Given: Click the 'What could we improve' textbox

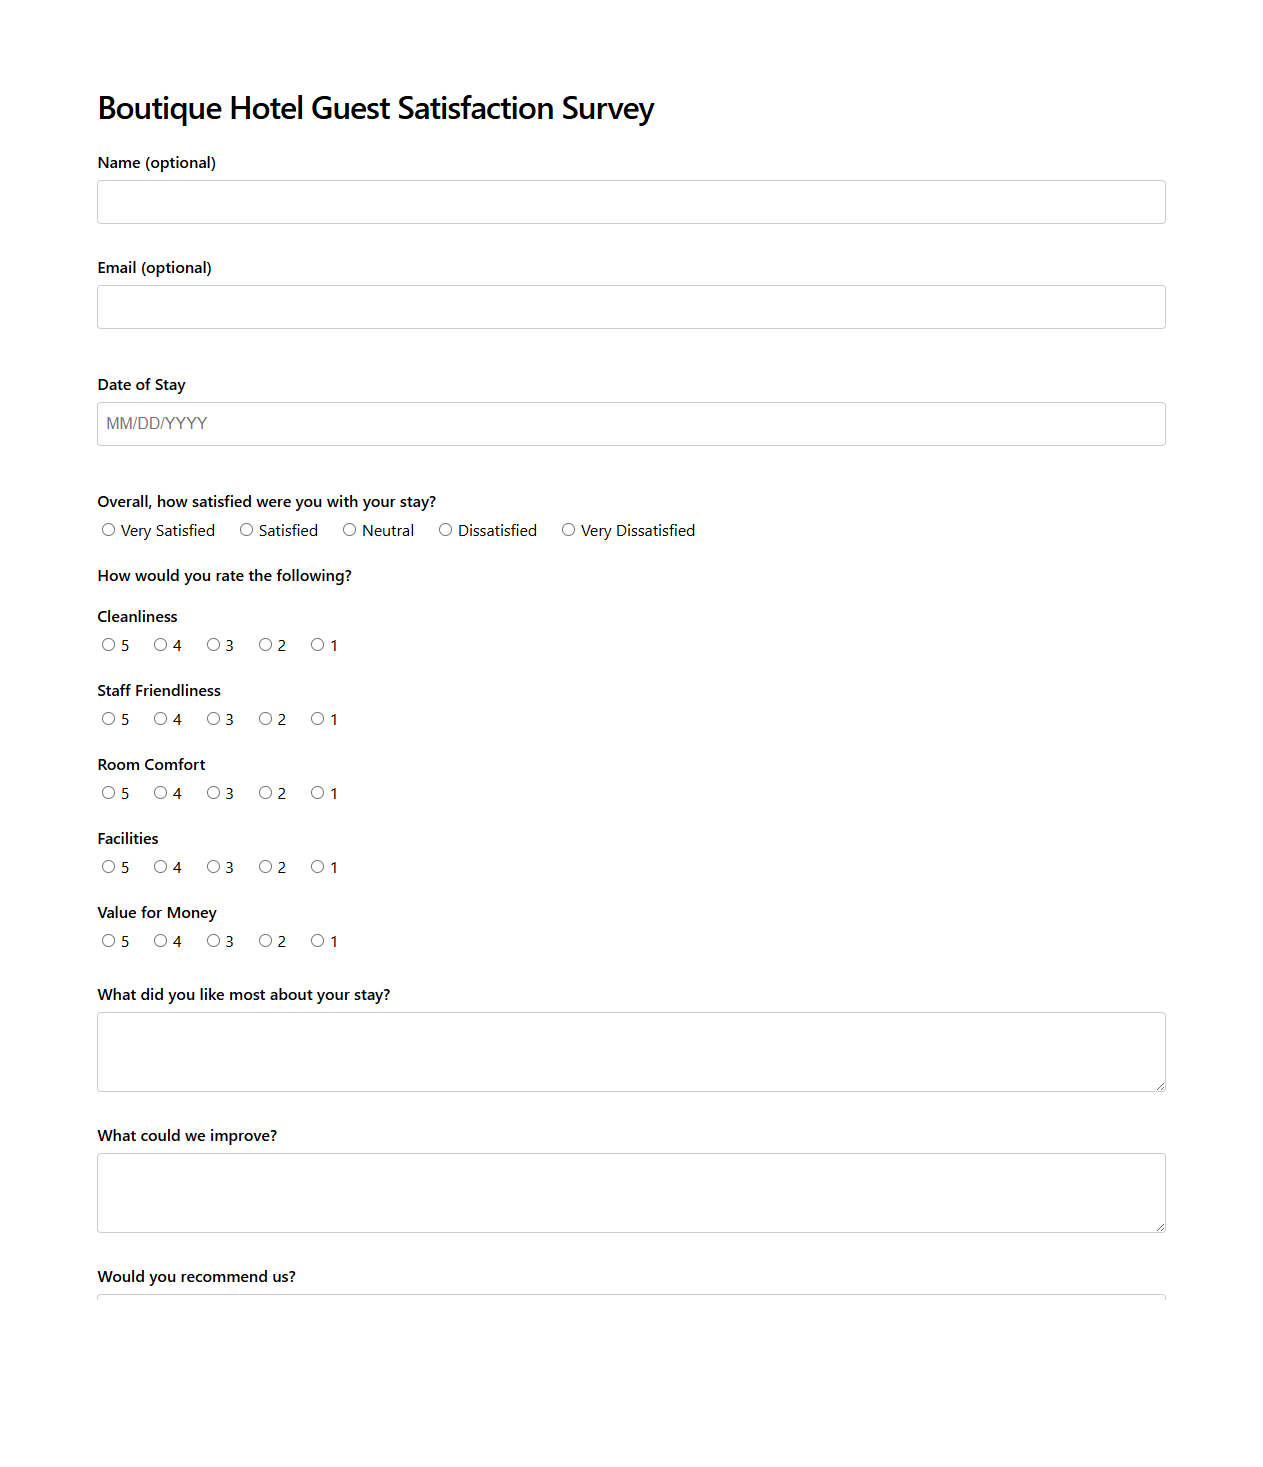Looking at the screenshot, I should [630, 1192].
